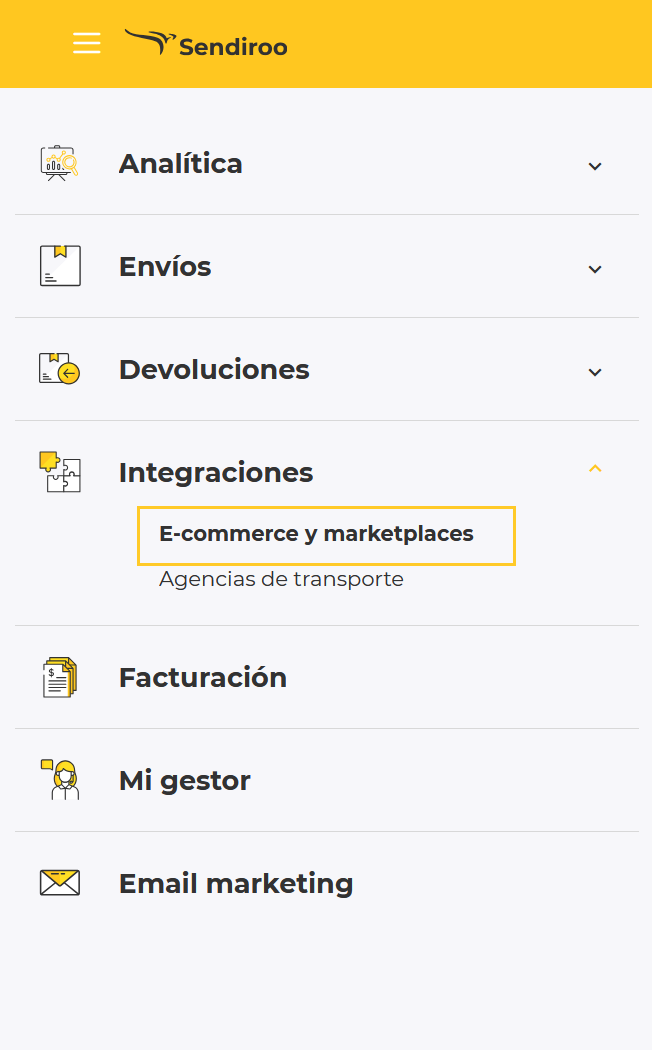
Task: Select Agencias de transporte
Action: pos(281,578)
